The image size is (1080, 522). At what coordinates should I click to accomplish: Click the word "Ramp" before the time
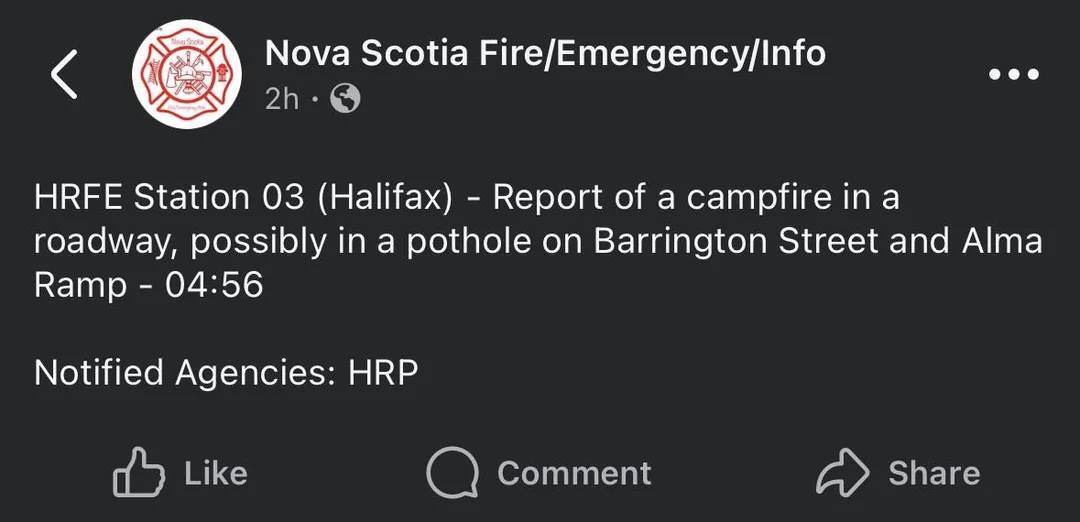(81, 286)
